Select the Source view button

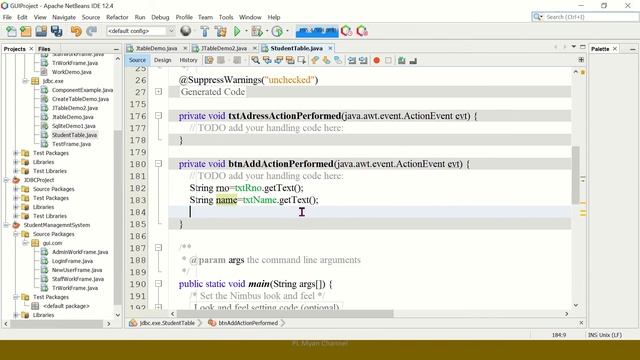[x=137, y=60]
